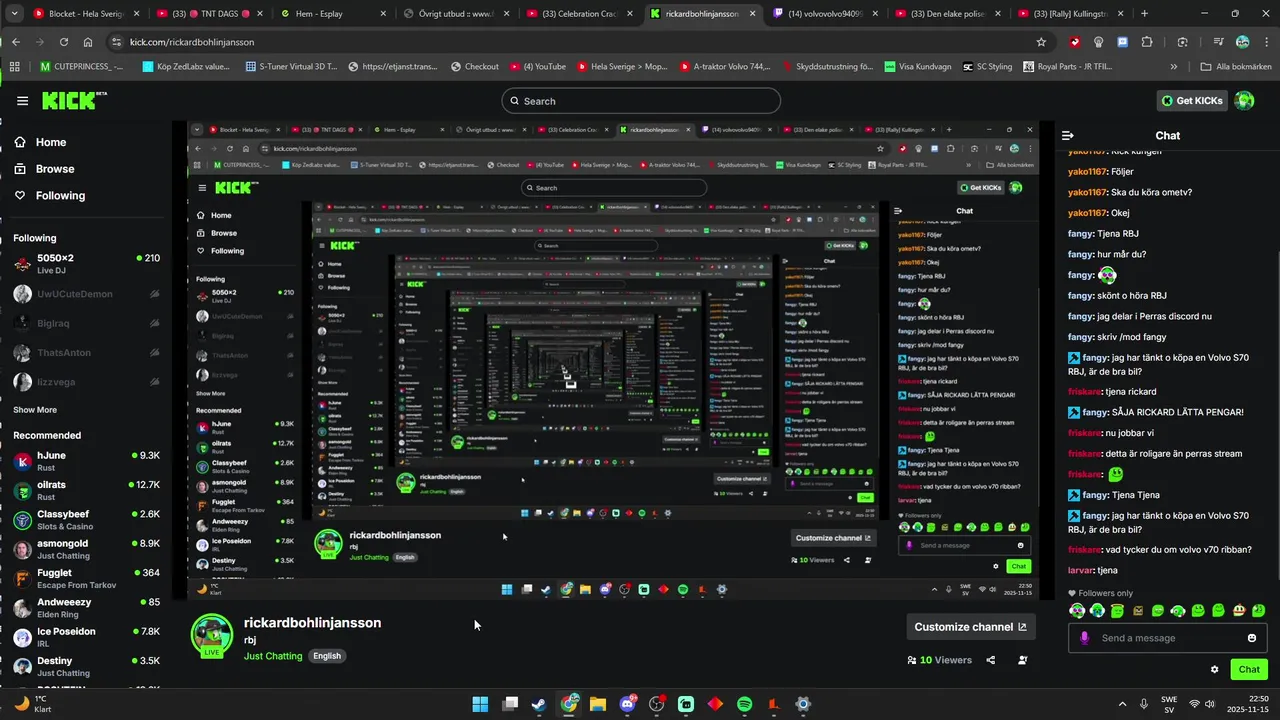Open the Alla bokmärken folder
Screen dimensions: 1280x720
point(1236,67)
